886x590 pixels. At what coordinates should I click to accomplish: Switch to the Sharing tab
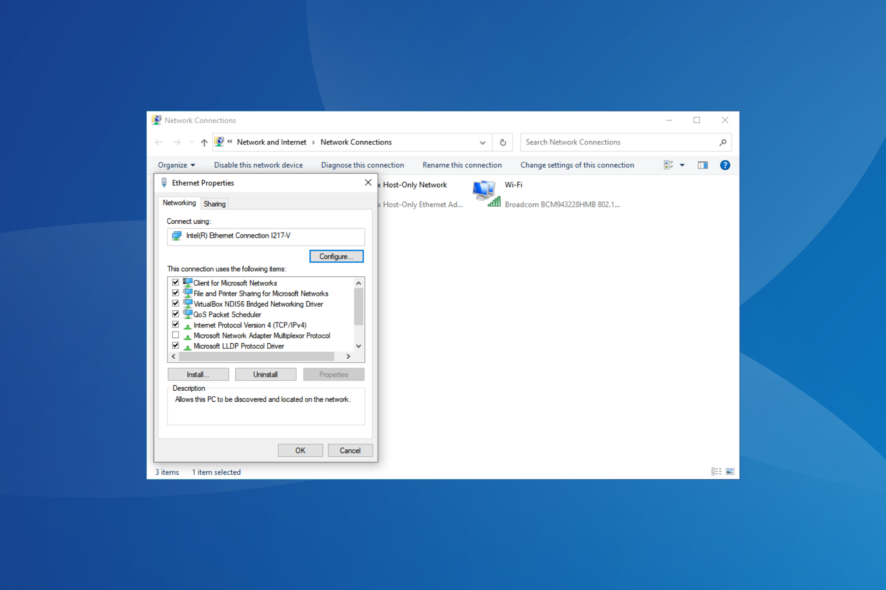pyautogui.click(x=215, y=203)
